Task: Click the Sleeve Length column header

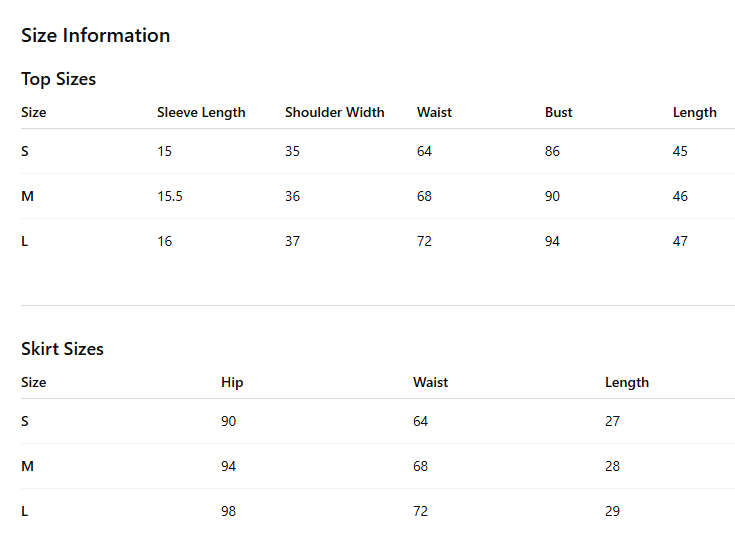Action: pyautogui.click(x=201, y=112)
